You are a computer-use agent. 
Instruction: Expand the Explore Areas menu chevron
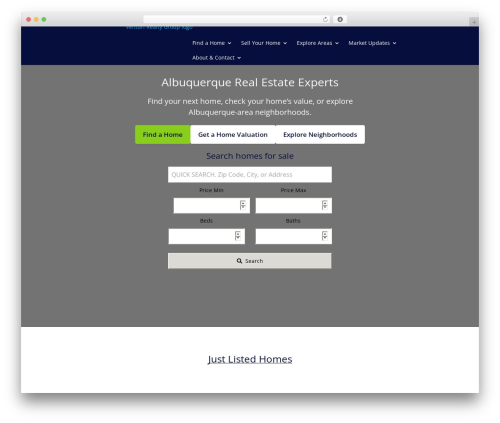coord(337,43)
